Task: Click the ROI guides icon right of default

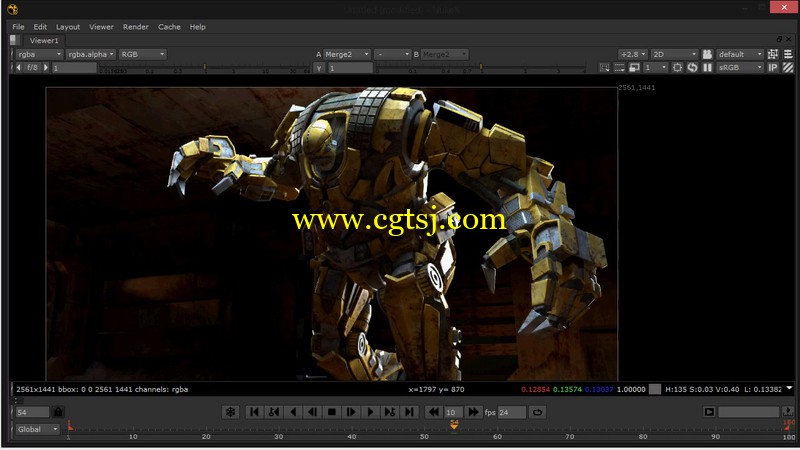Action: point(773,54)
